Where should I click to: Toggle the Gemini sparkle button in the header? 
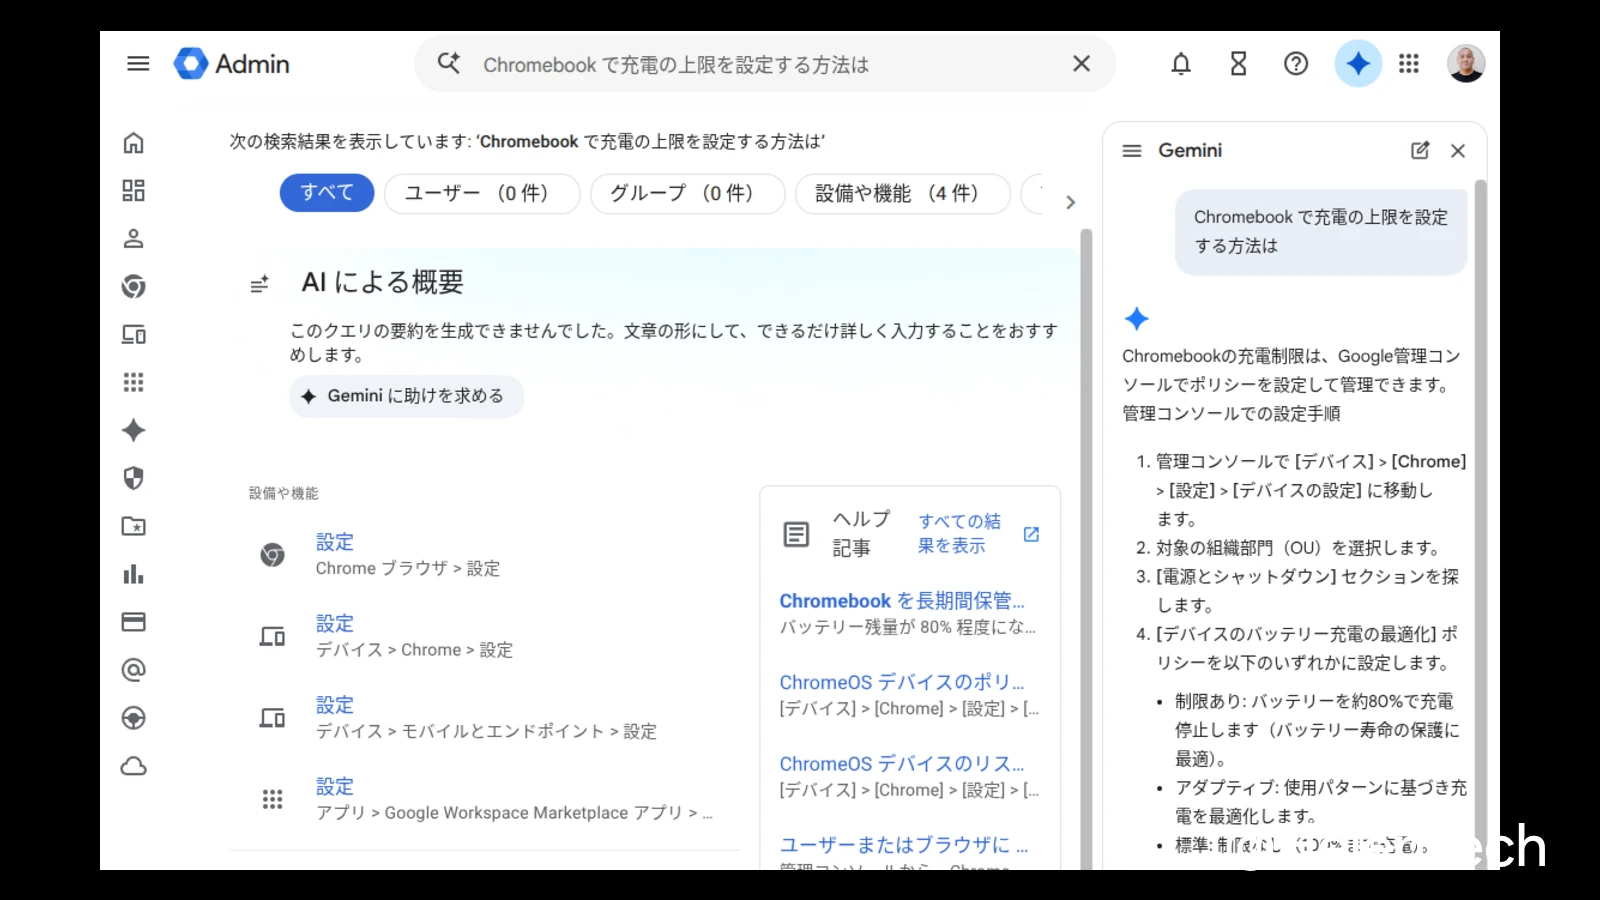pyautogui.click(x=1358, y=64)
